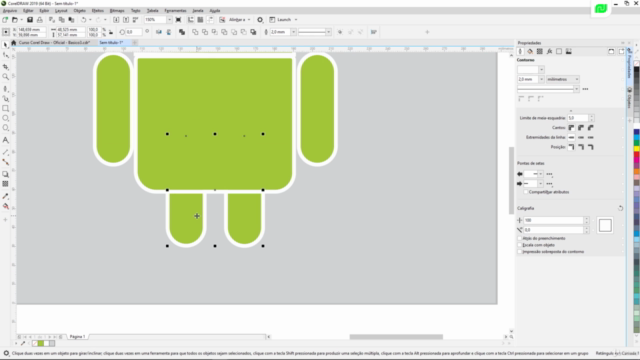Open the Arquivo menu

pos(10,11)
